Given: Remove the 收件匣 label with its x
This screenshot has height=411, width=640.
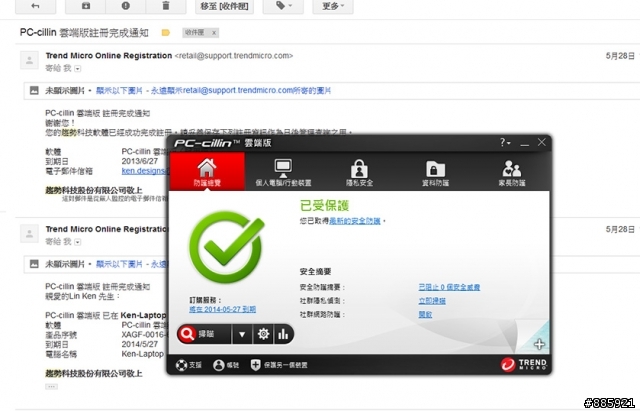Looking at the screenshot, I should [213, 33].
